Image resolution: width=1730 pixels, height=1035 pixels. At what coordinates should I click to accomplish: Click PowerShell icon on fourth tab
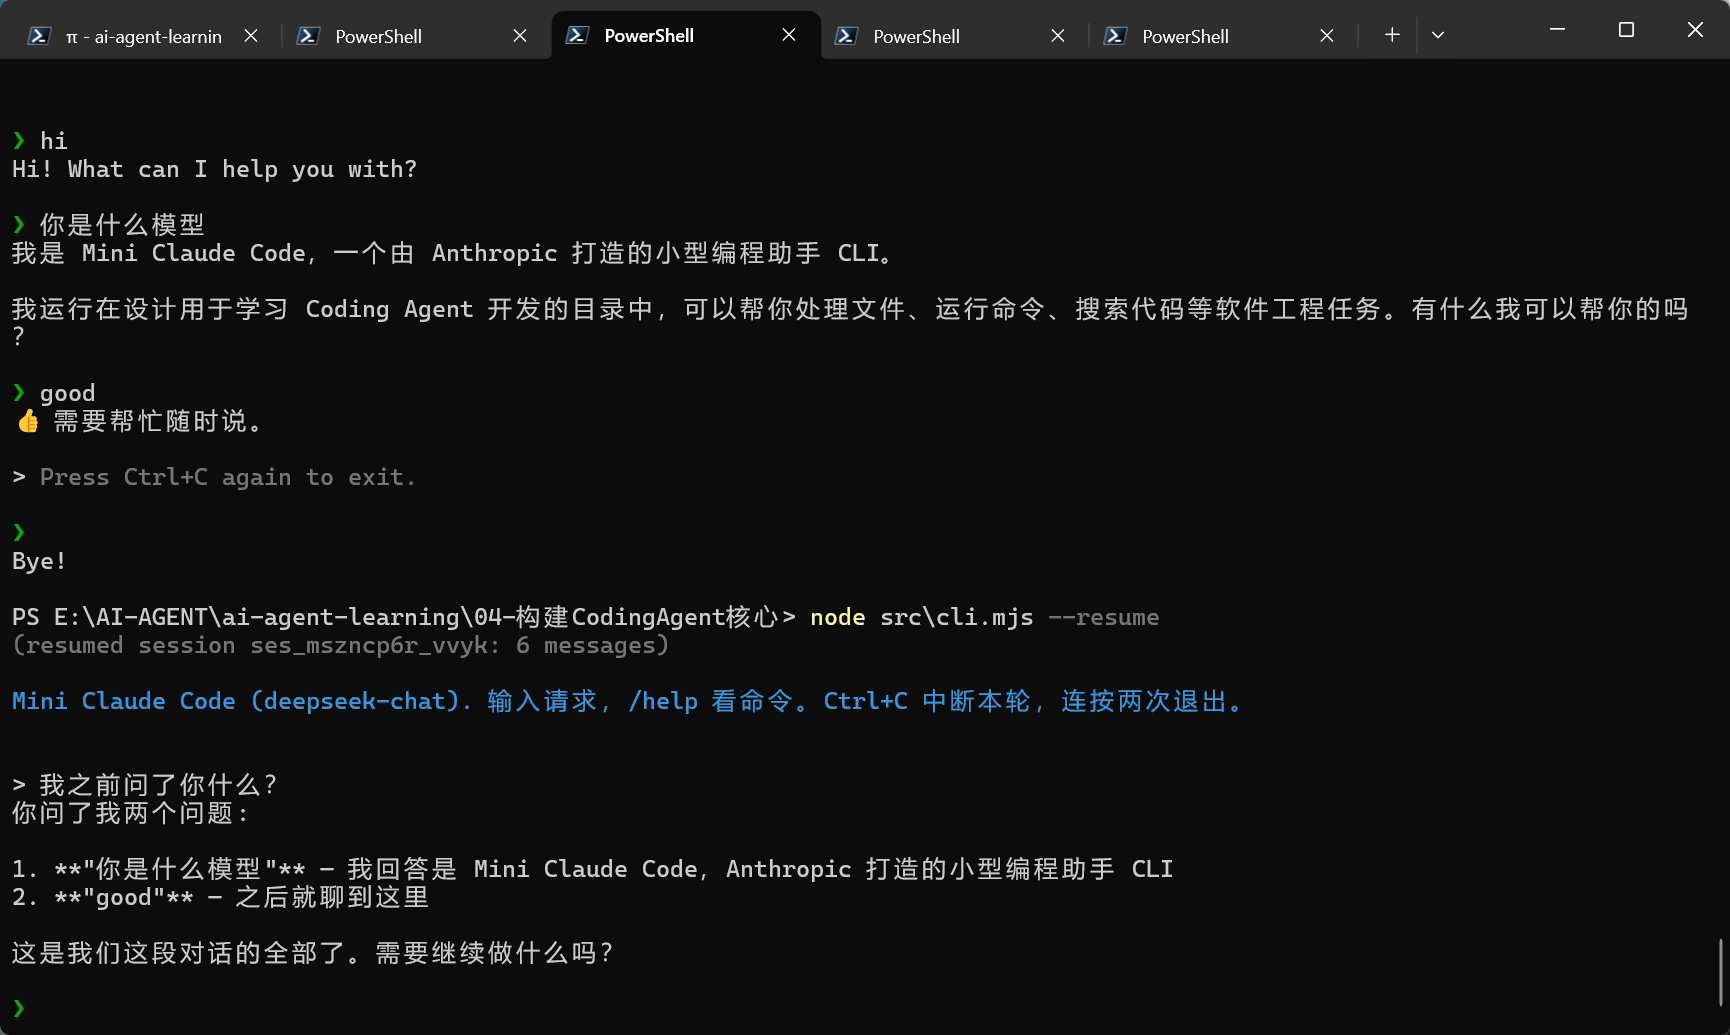pyautogui.click(x=846, y=36)
